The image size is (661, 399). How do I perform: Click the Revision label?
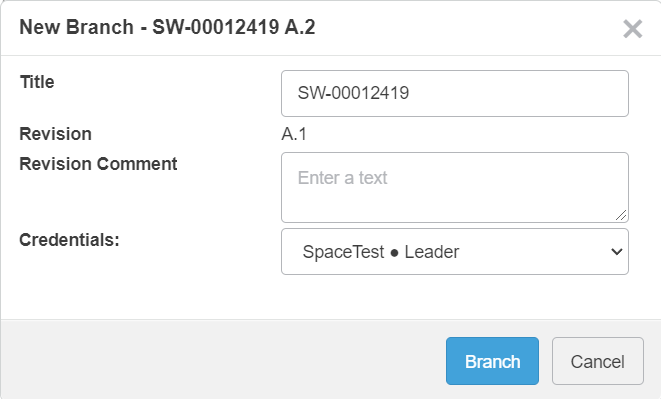point(56,134)
